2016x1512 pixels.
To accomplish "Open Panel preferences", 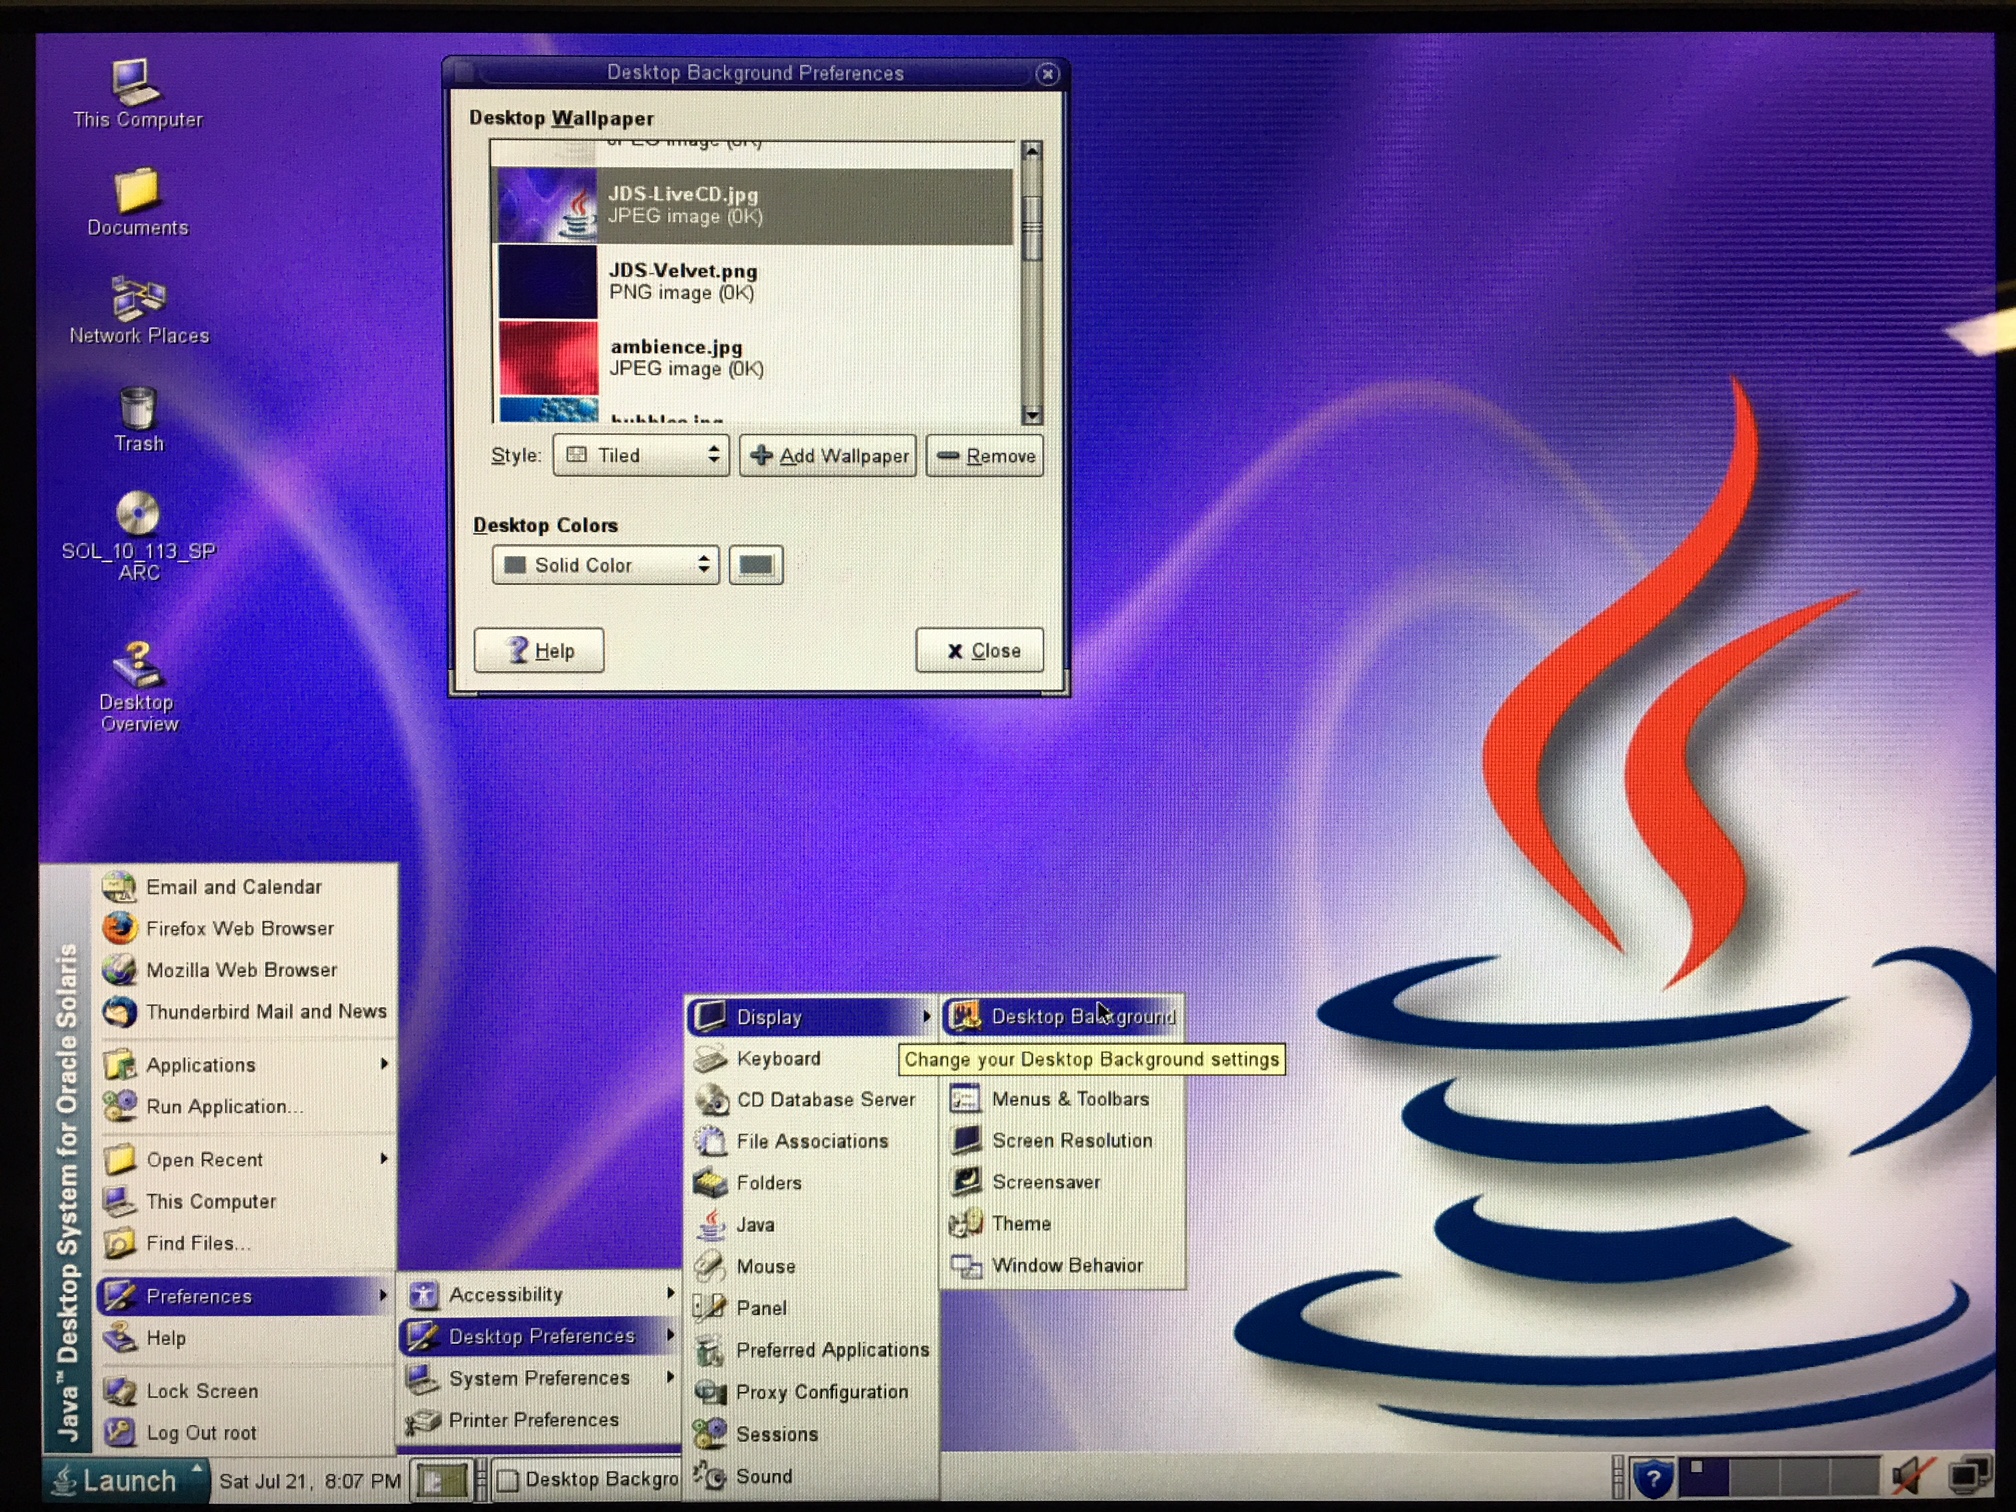I will pos(811,1308).
